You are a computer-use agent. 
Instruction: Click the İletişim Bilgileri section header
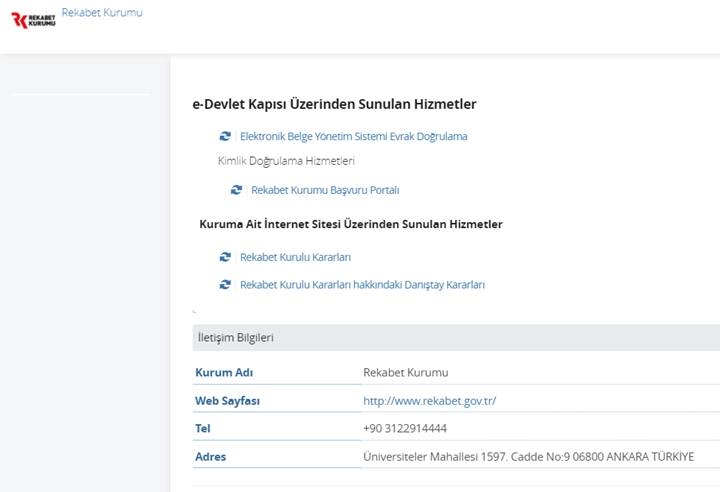pyautogui.click(x=236, y=338)
